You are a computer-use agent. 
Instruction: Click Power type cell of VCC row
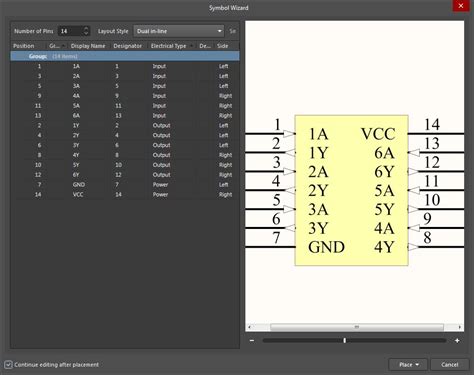(x=160, y=194)
